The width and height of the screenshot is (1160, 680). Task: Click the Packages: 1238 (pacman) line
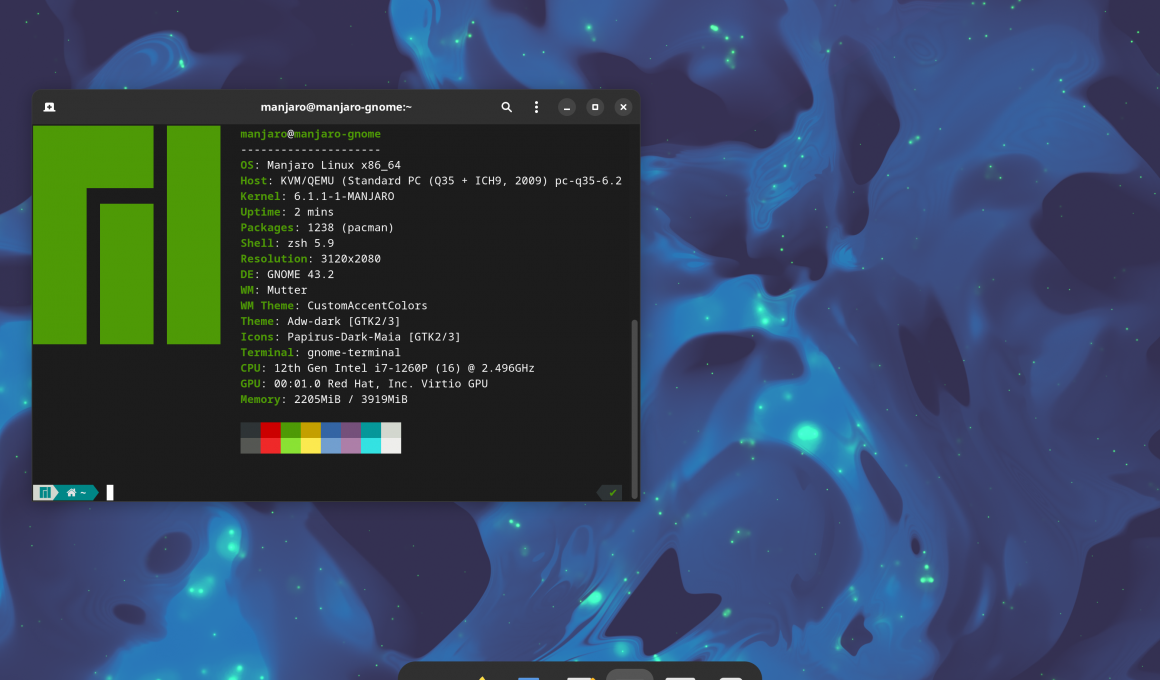click(317, 227)
